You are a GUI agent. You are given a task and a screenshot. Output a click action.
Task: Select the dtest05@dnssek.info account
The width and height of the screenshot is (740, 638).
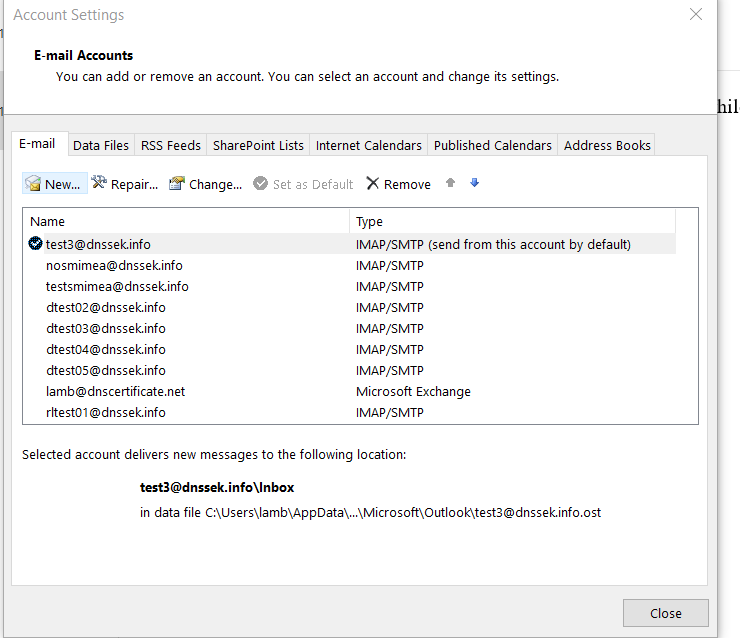pos(349,370)
